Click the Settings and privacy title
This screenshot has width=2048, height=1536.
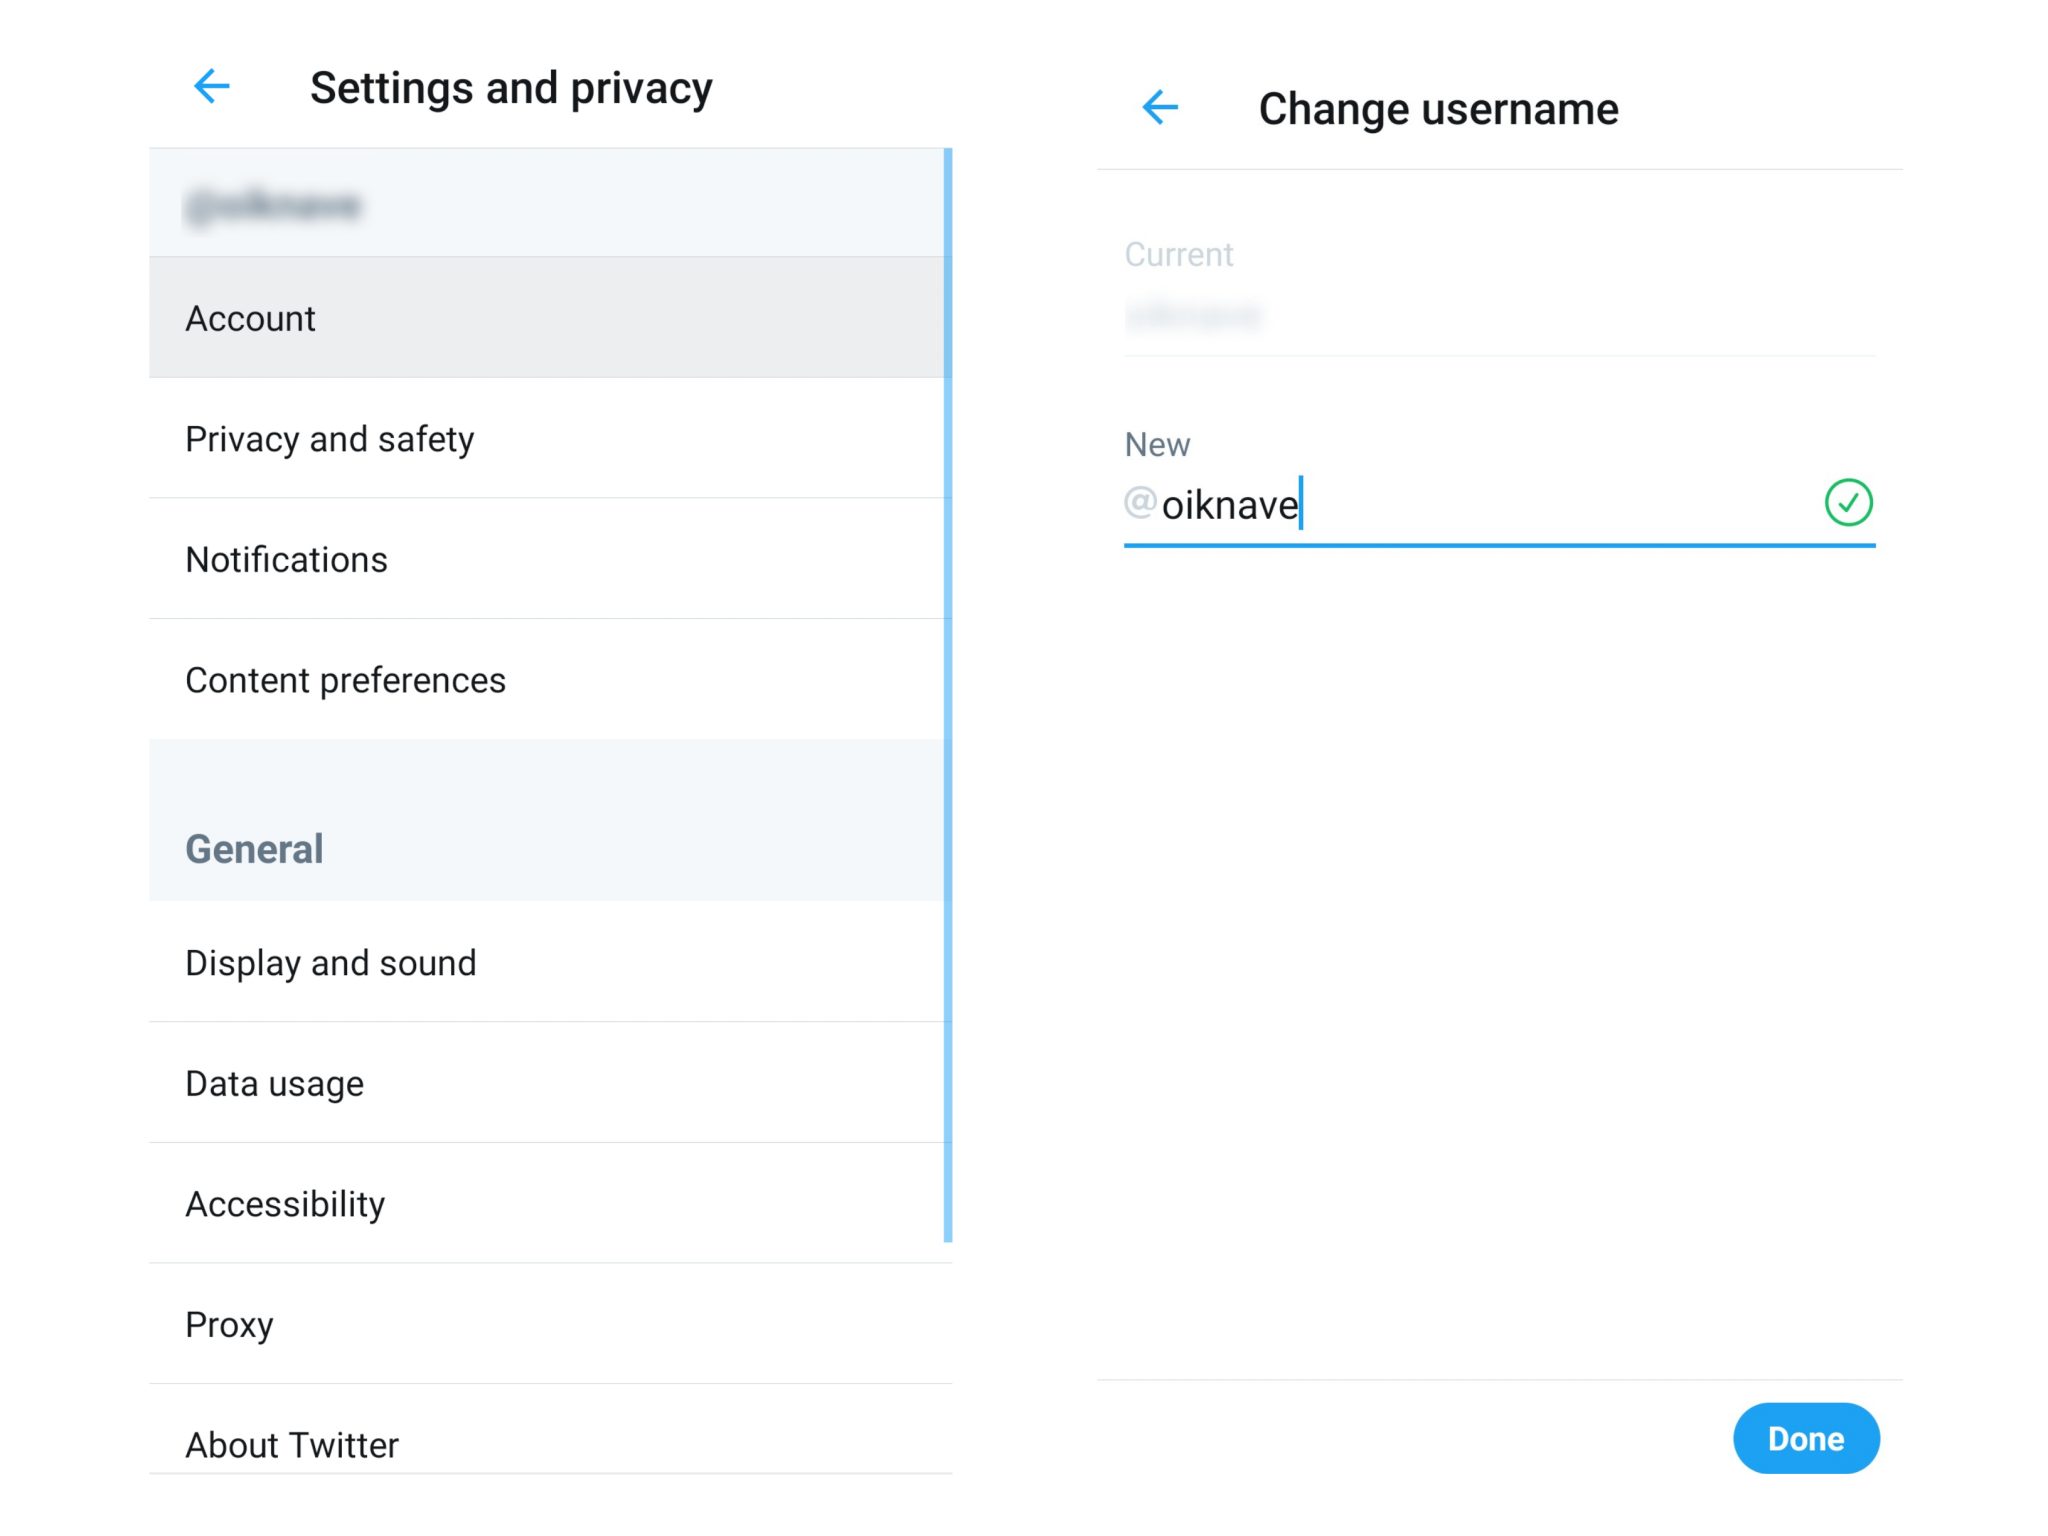coord(512,87)
